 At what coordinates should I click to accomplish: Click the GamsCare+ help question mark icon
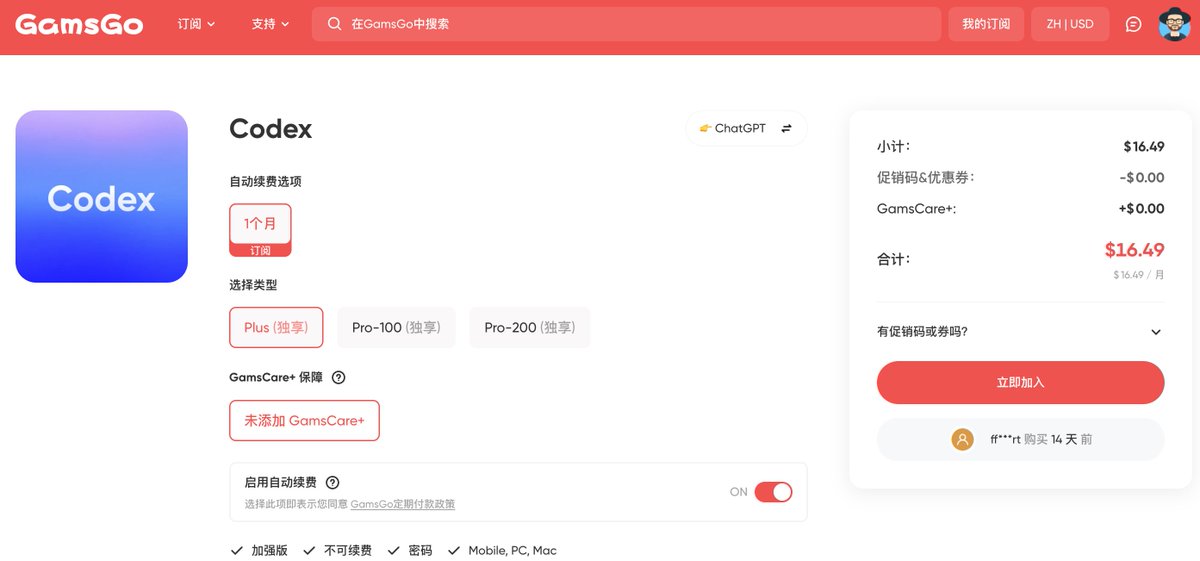(338, 377)
